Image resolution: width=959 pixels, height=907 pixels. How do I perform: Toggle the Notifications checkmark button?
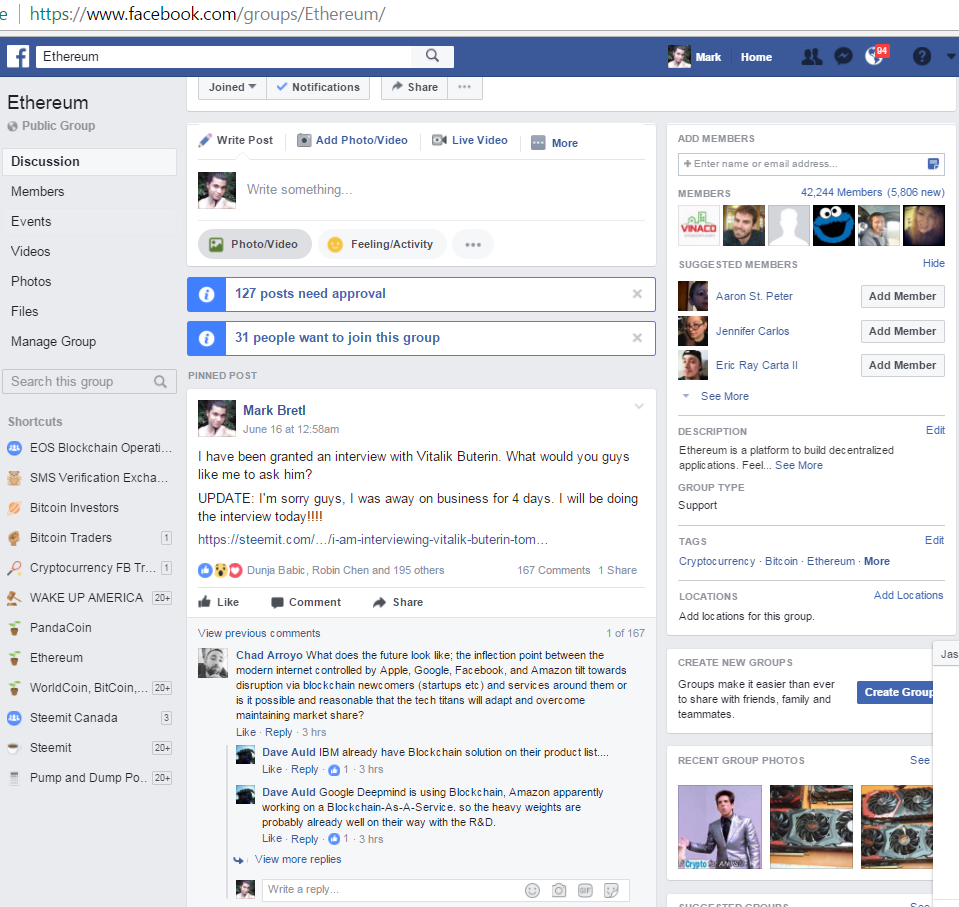[318, 87]
